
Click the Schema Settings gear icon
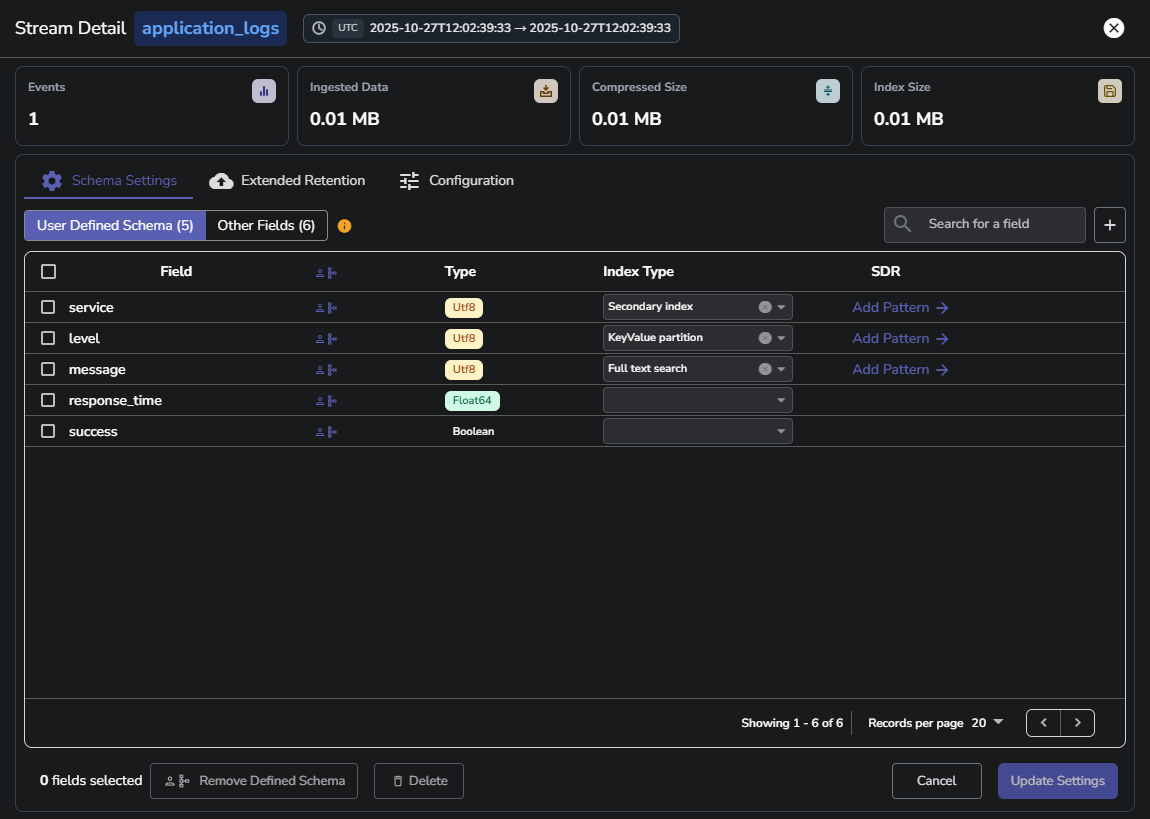pos(52,180)
